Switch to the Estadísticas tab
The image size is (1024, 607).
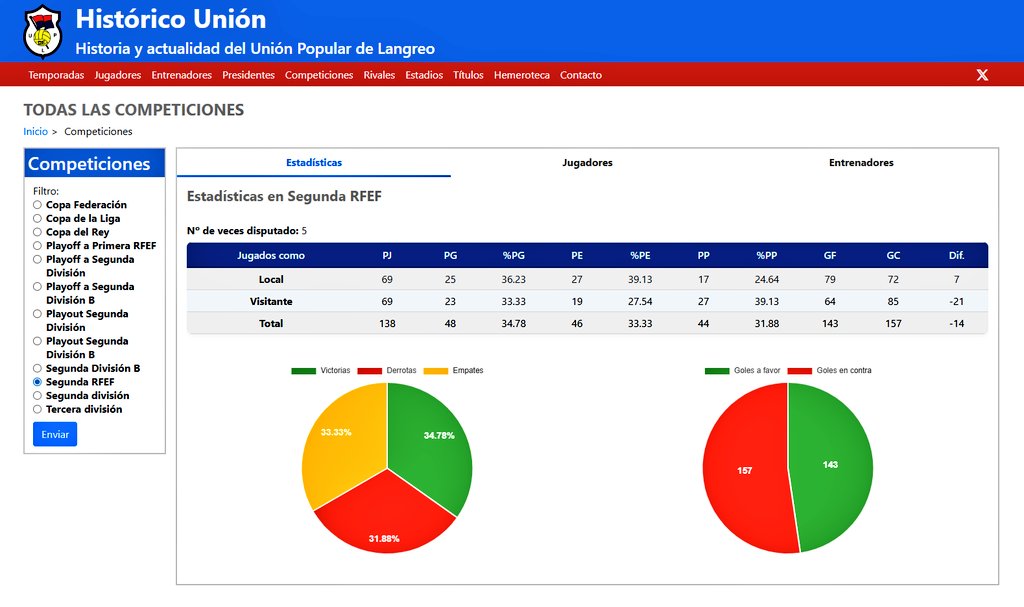tap(313, 163)
